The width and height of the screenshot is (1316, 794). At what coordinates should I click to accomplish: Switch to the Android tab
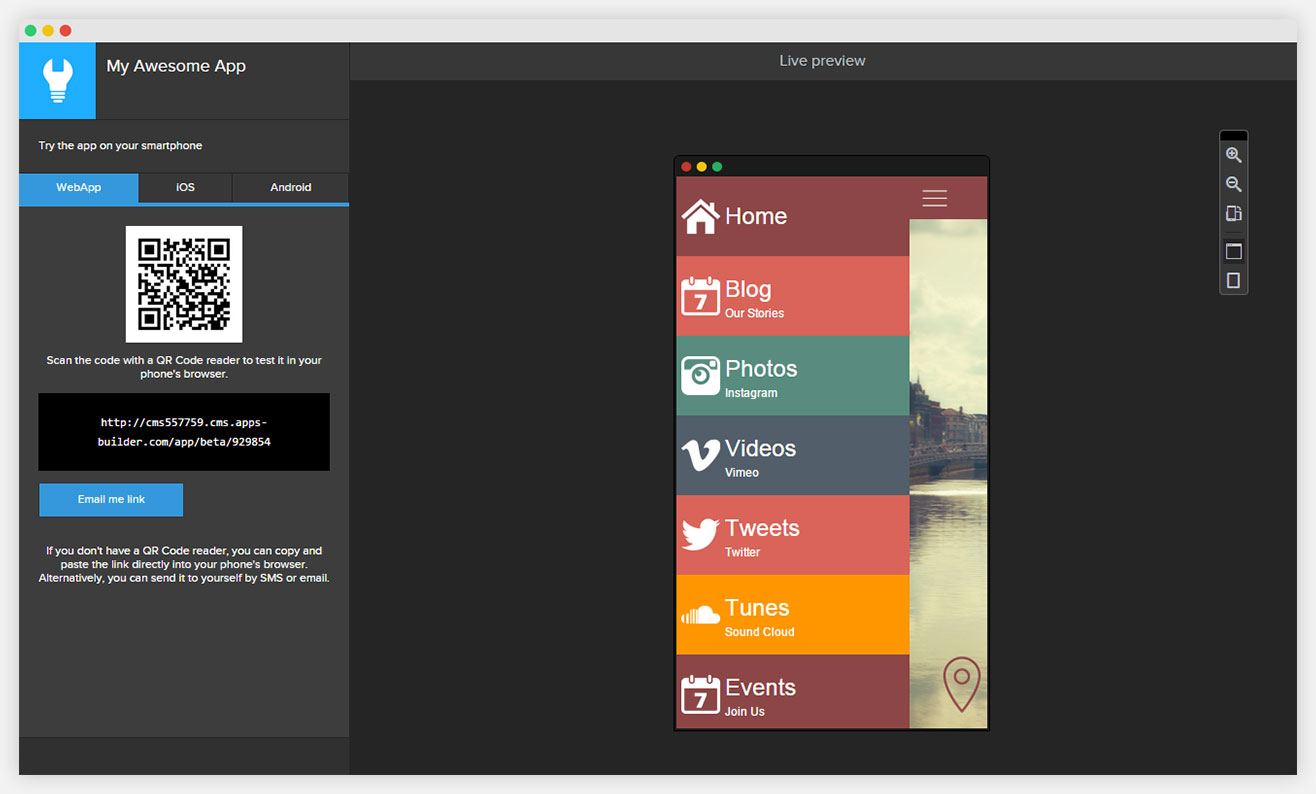pyautogui.click(x=291, y=187)
